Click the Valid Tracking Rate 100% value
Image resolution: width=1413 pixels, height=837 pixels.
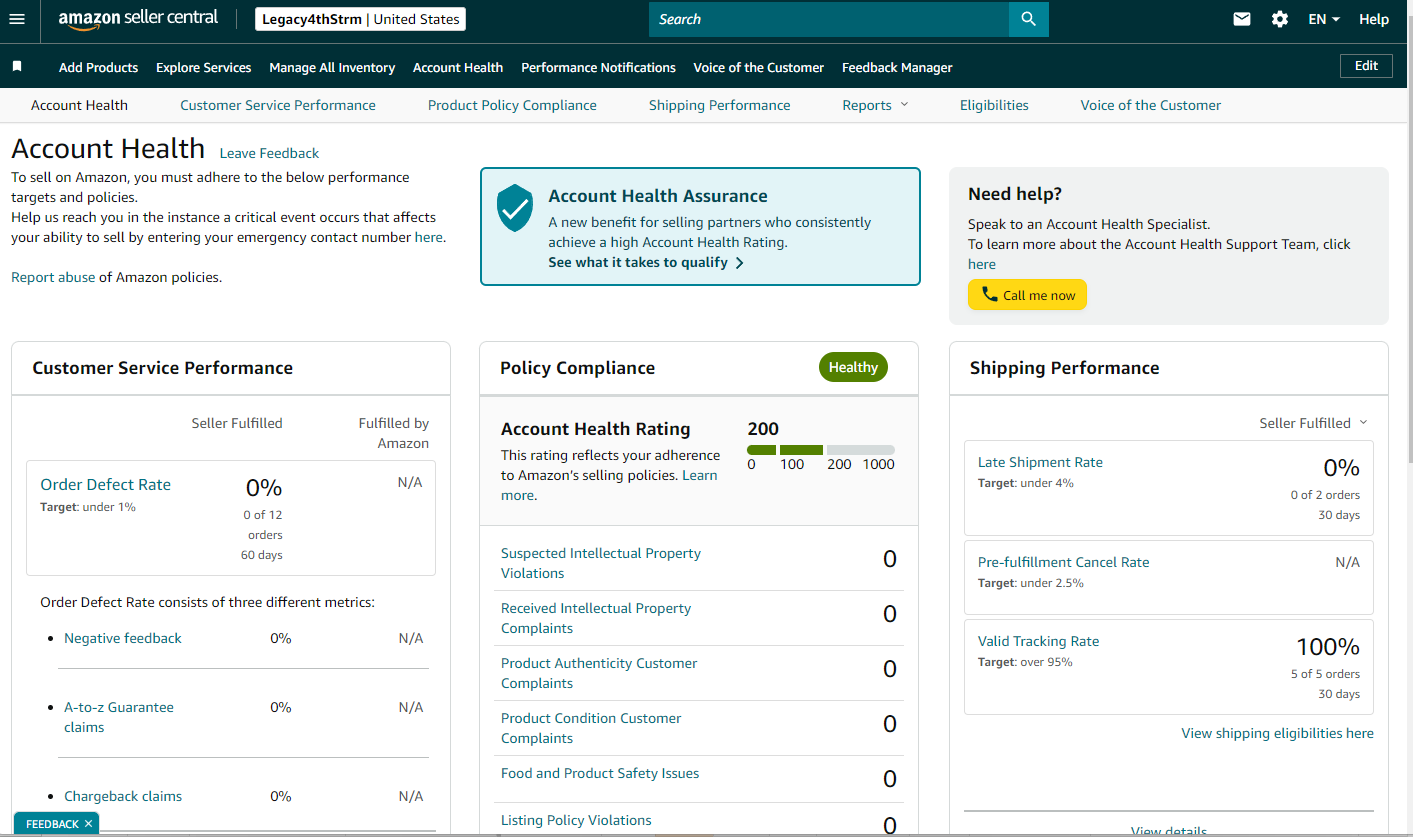coord(1328,646)
